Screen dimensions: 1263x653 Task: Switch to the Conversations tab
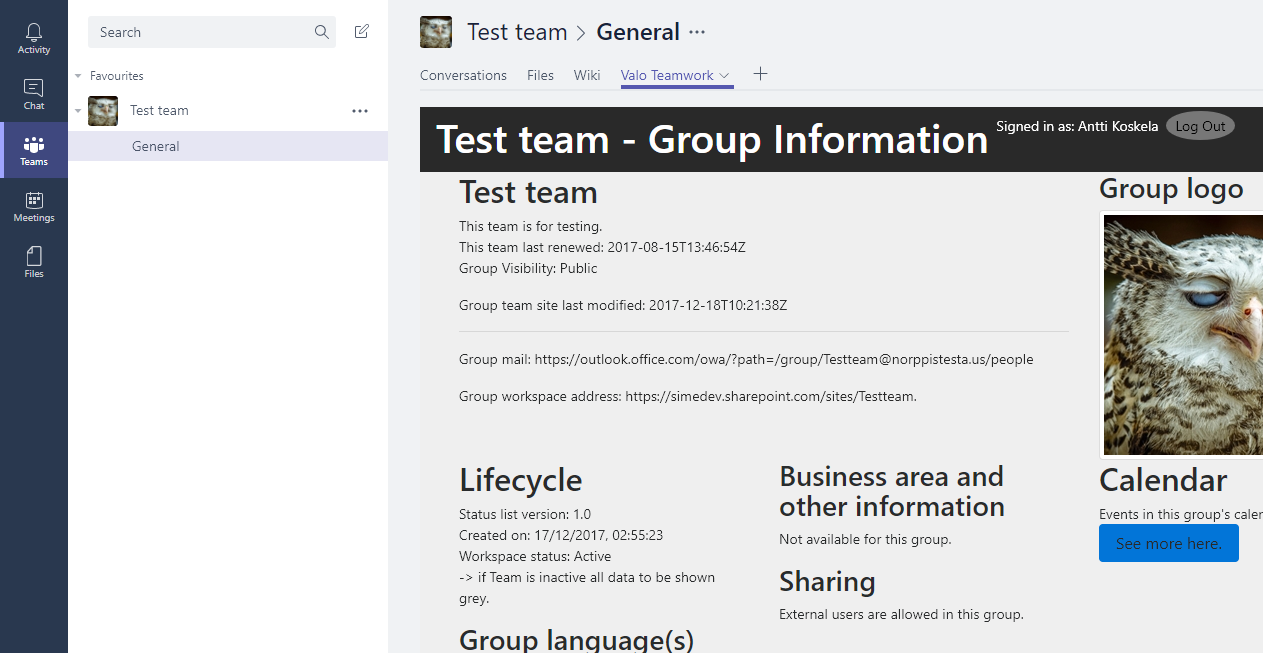pyautogui.click(x=463, y=75)
